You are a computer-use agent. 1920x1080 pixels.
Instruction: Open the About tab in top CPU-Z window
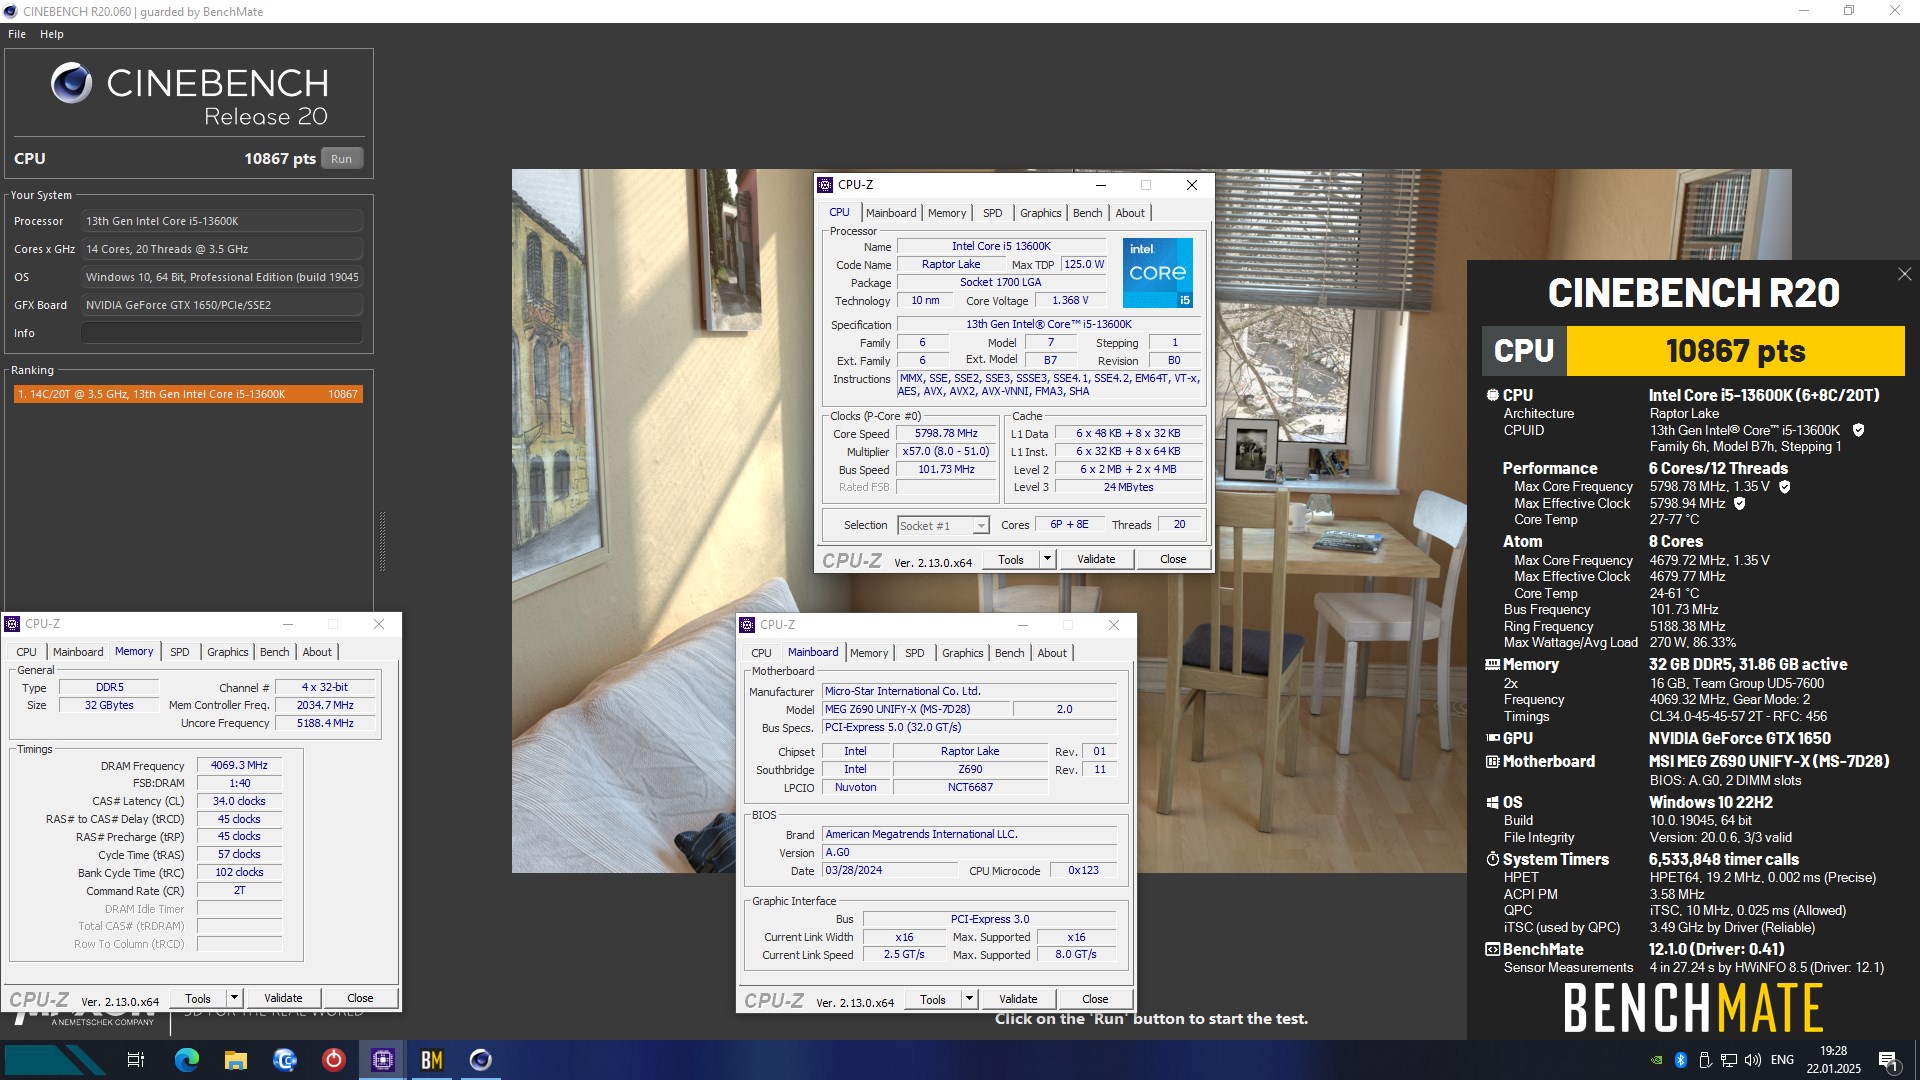pos(1130,213)
